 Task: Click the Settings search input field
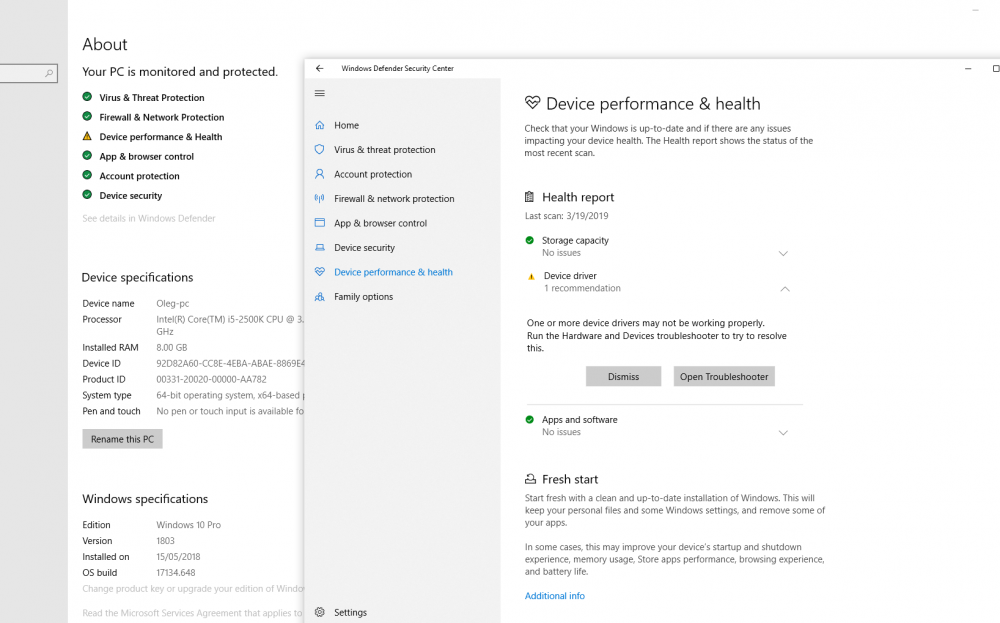[29, 73]
